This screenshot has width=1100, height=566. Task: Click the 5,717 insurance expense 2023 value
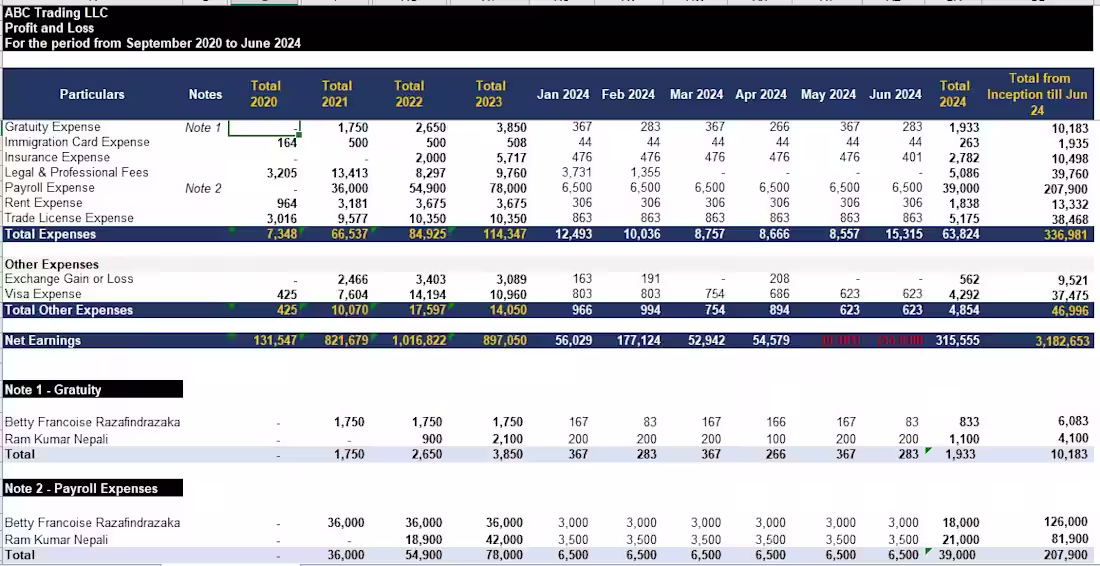click(511, 159)
